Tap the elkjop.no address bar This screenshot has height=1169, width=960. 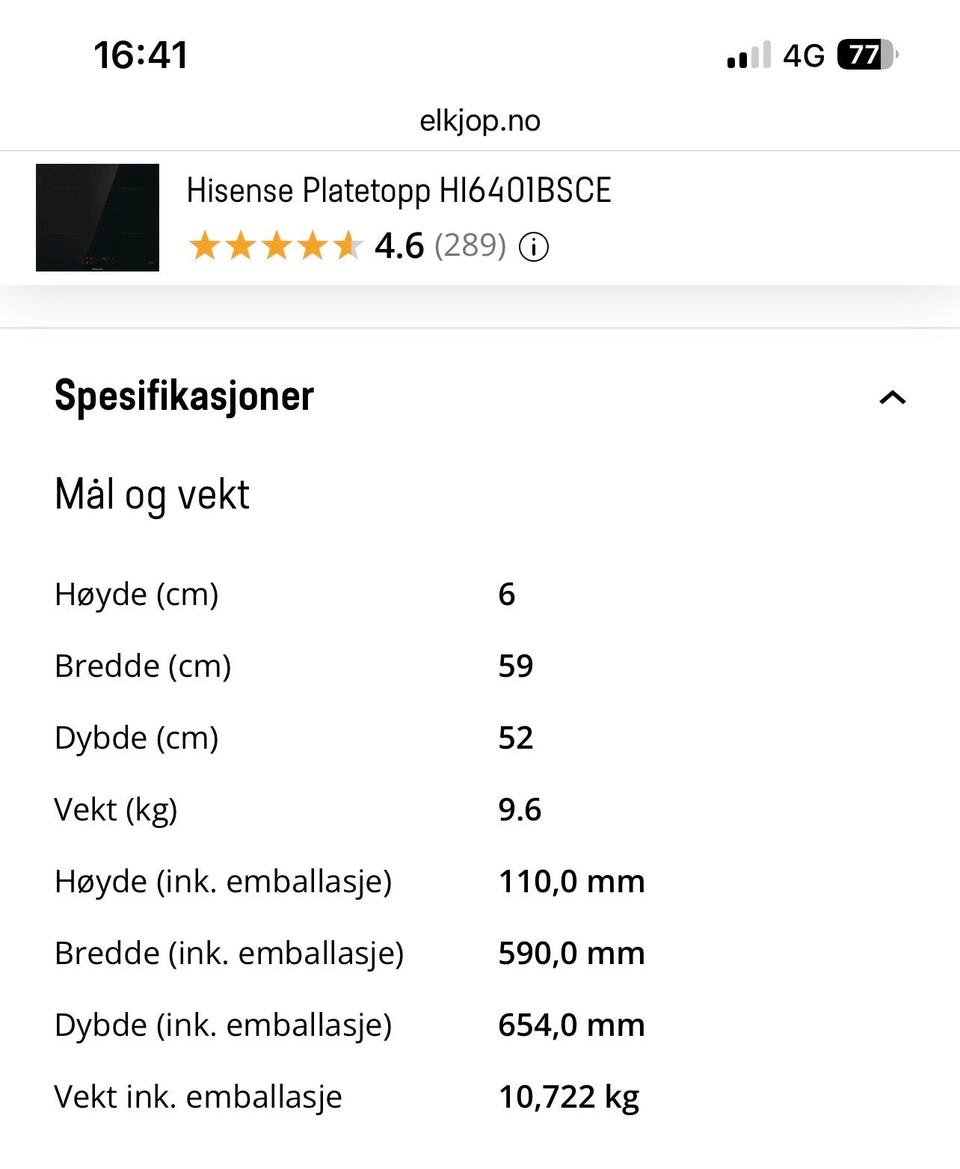coord(480,121)
